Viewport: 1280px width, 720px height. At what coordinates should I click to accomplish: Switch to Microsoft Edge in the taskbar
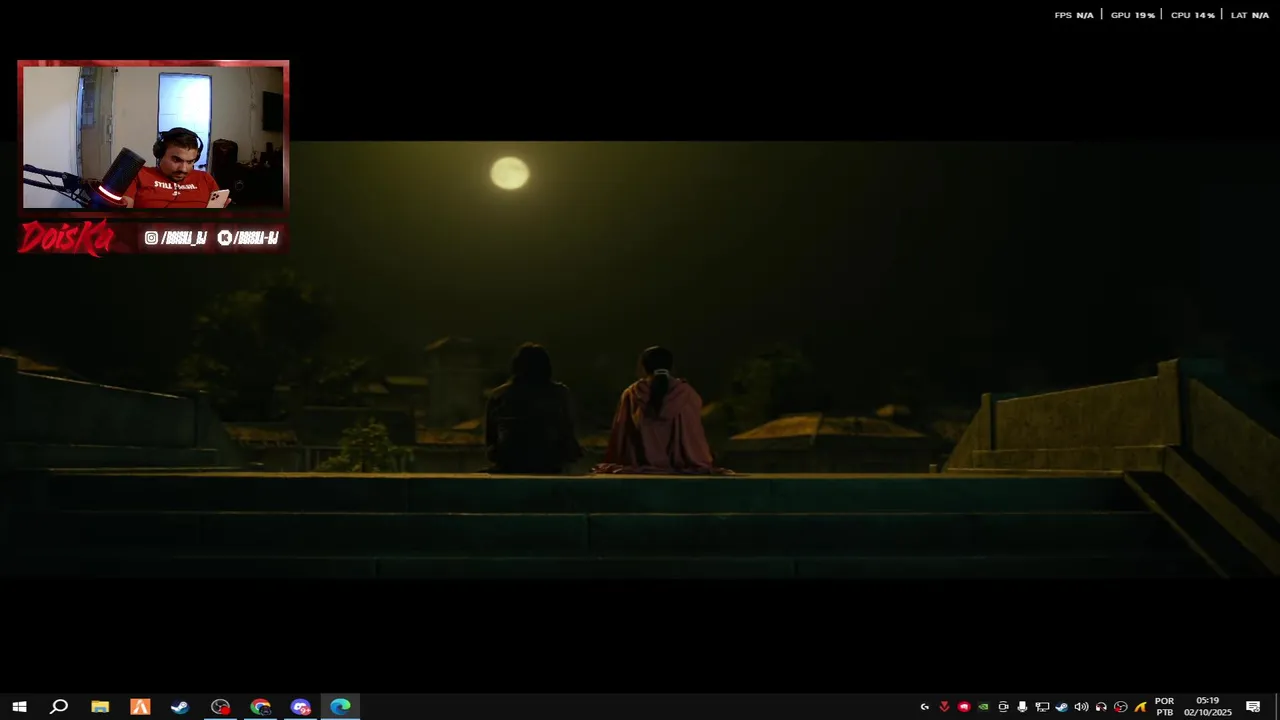point(340,706)
